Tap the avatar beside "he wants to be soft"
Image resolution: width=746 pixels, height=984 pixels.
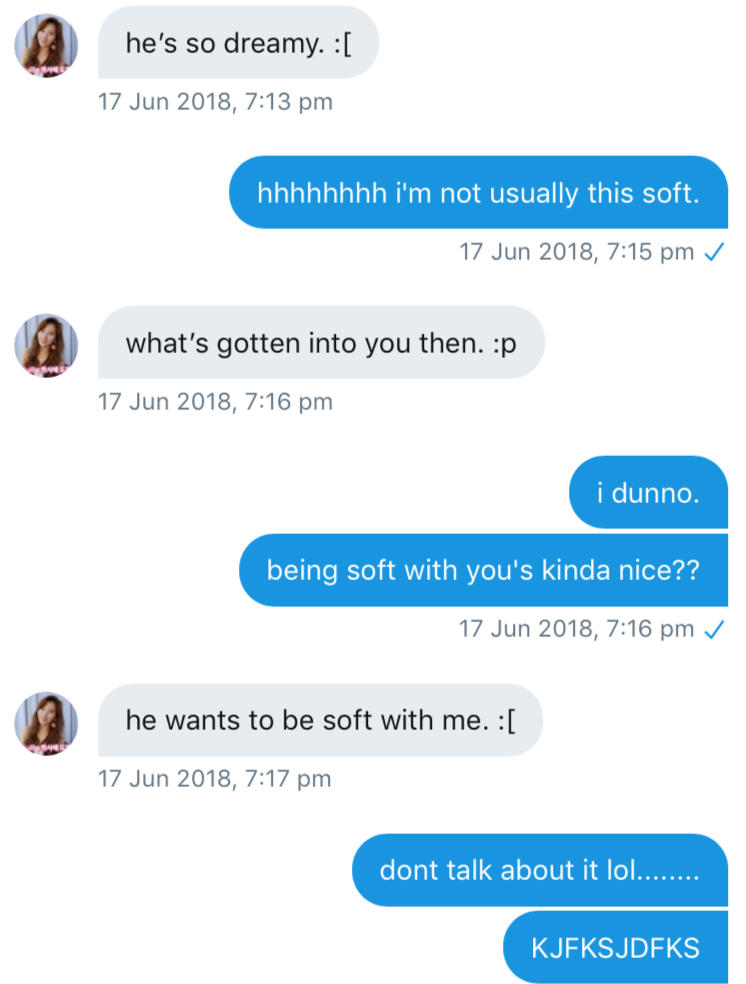[46, 723]
